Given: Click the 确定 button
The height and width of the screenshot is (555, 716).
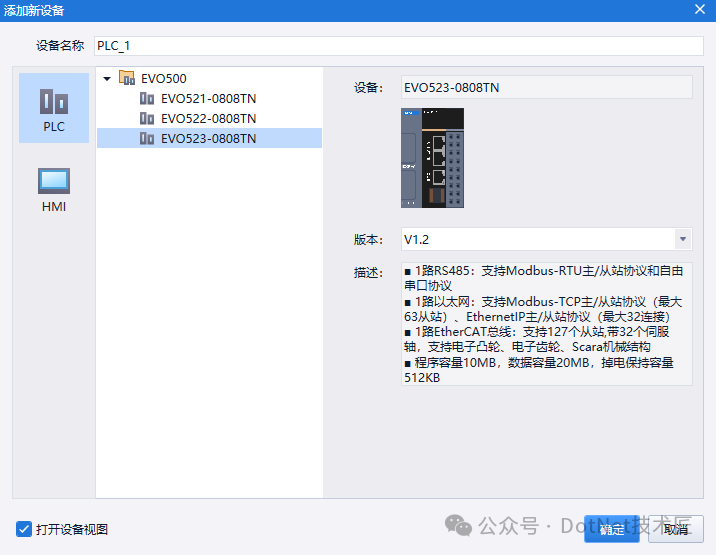Looking at the screenshot, I should (611, 529).
